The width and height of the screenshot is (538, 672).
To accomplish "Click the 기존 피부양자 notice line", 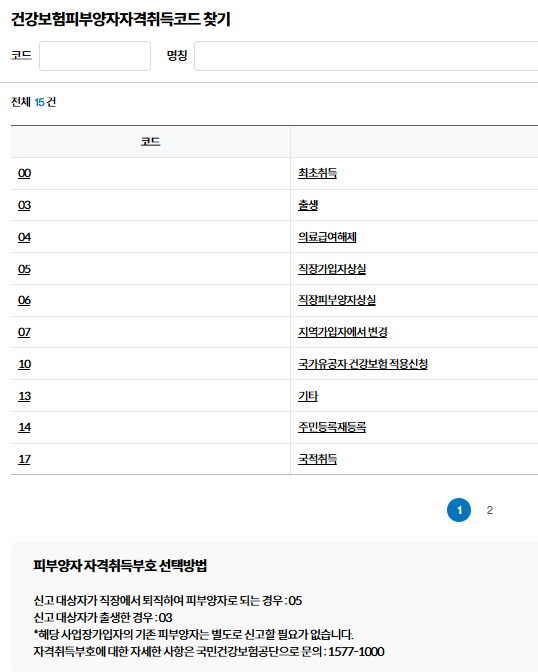I will click(x=193, y=635).
